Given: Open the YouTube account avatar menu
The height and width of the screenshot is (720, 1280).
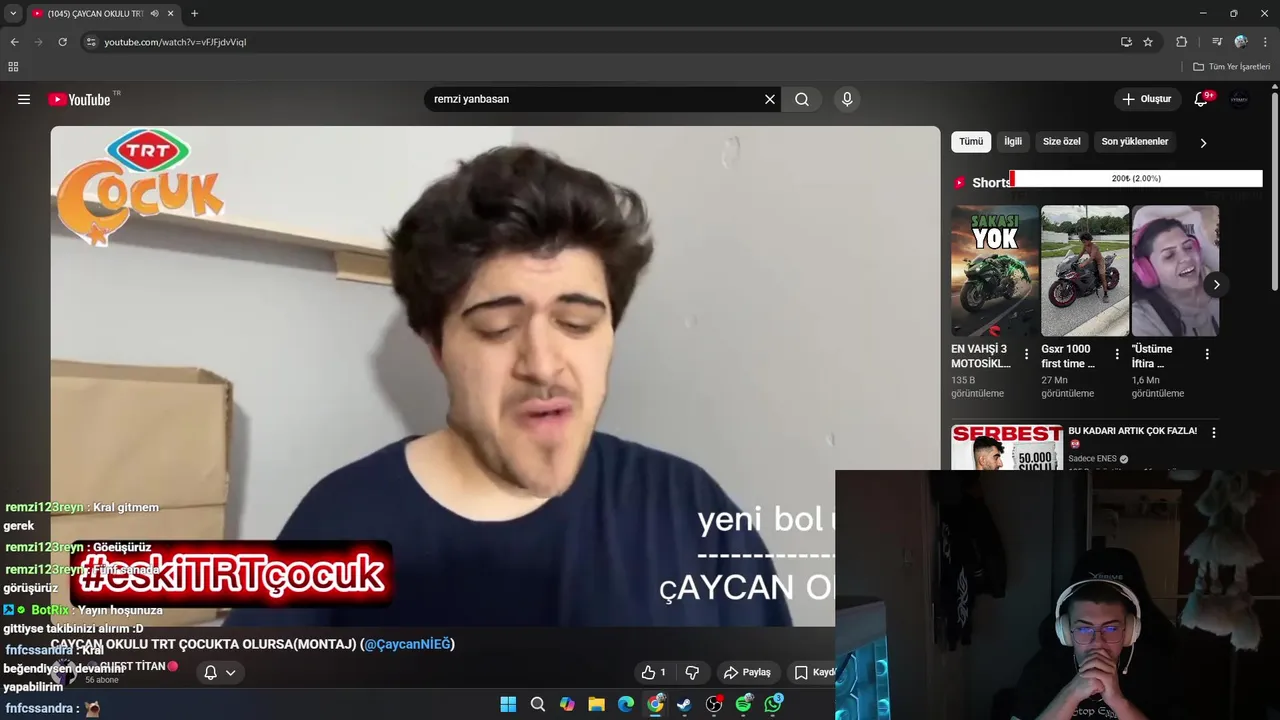Looking at the screenshot, I should click(x=1240, y=99).
